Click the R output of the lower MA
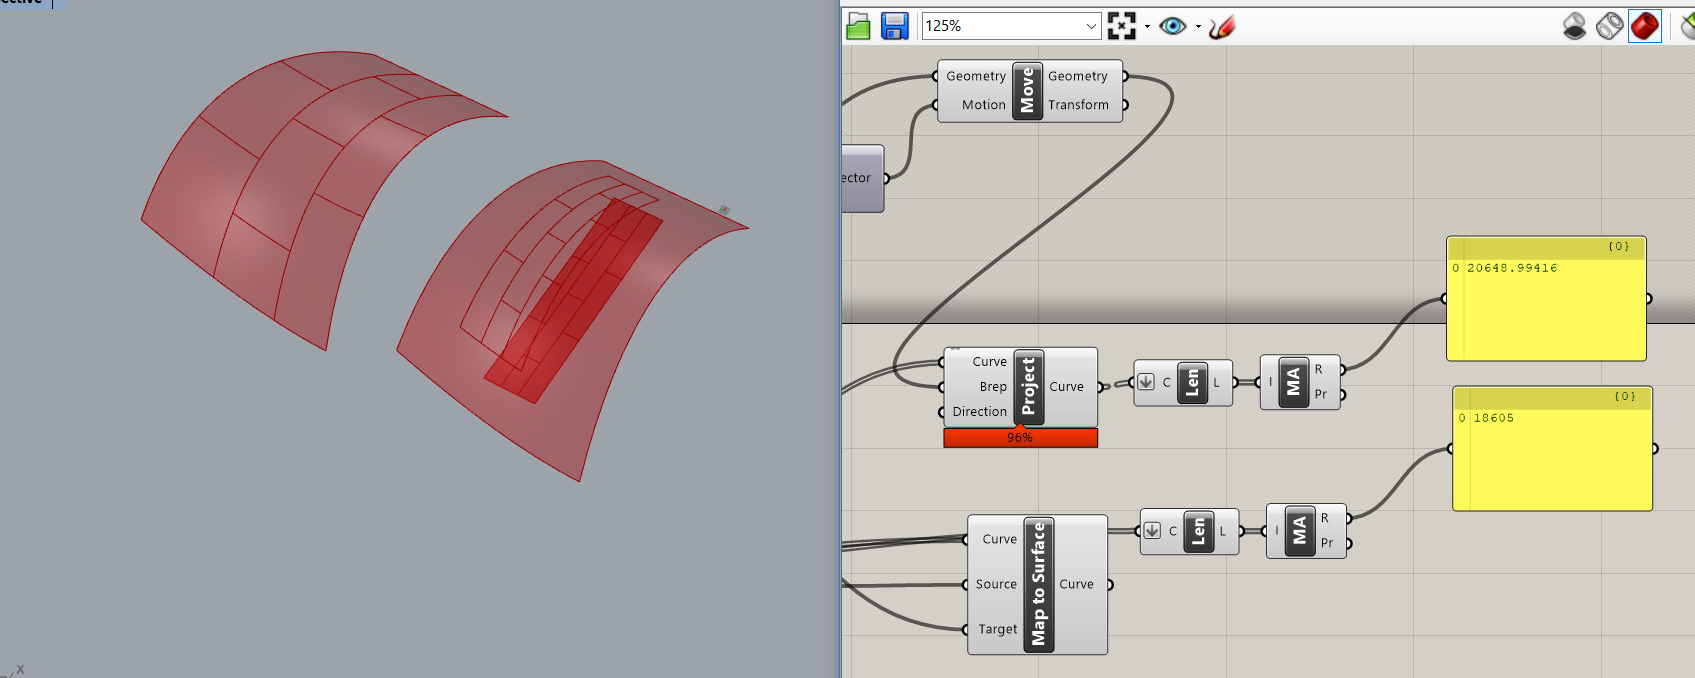 point(1325,518)
